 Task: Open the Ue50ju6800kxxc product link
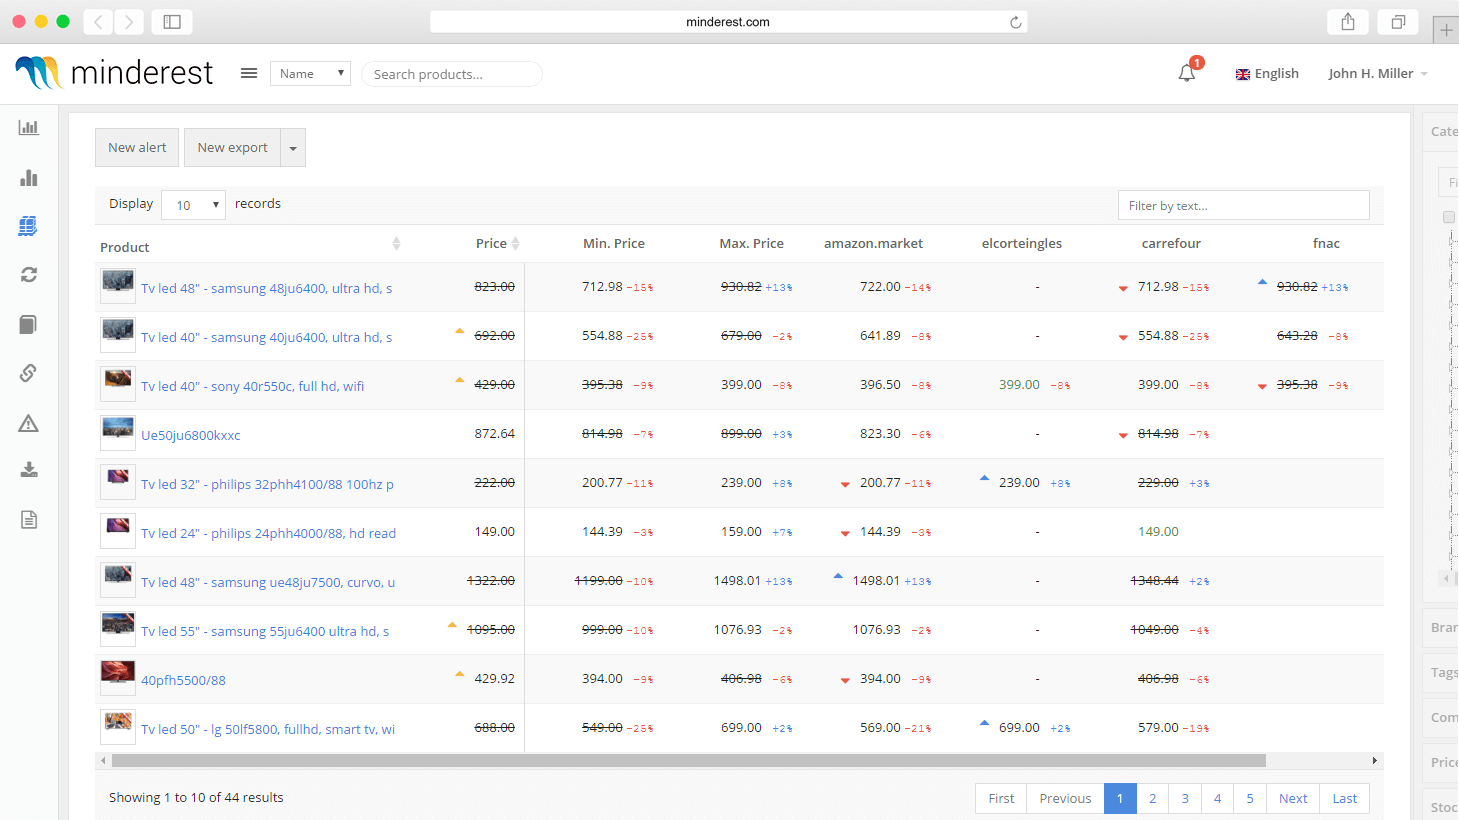pyautogui.click(x=190, y=435)
